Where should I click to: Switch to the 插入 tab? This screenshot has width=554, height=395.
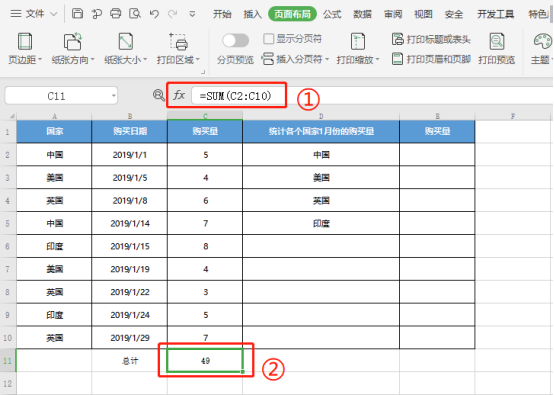point(252,14)
